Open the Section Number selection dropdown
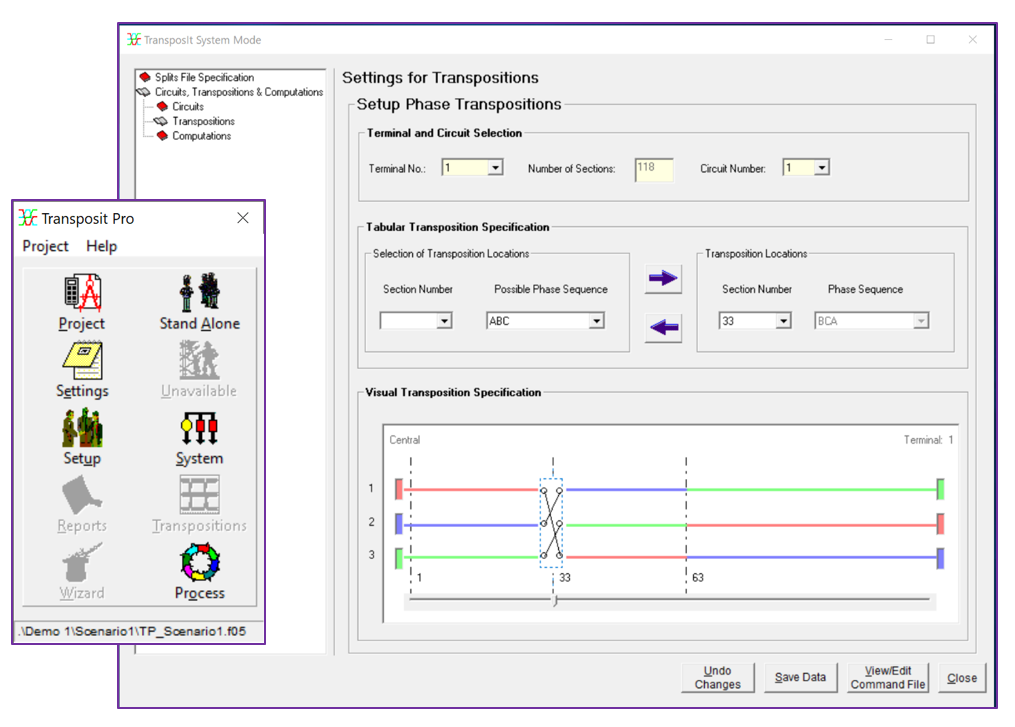This screenshot has height=727, width=1015. (x=444, y=321)
